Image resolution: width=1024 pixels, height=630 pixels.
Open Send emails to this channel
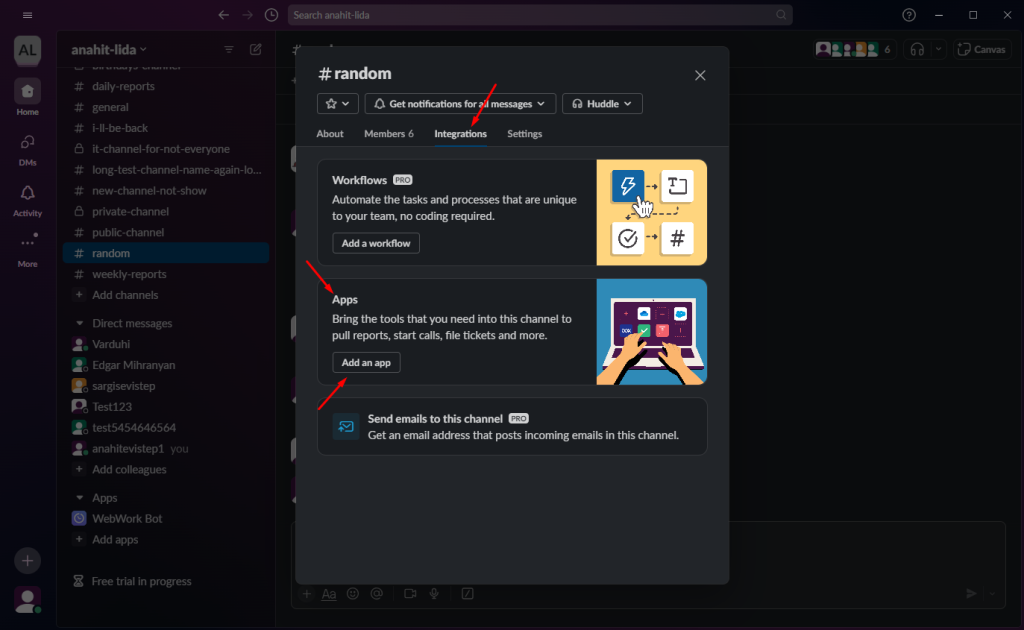pyautogui.click(x=512, y=426)
